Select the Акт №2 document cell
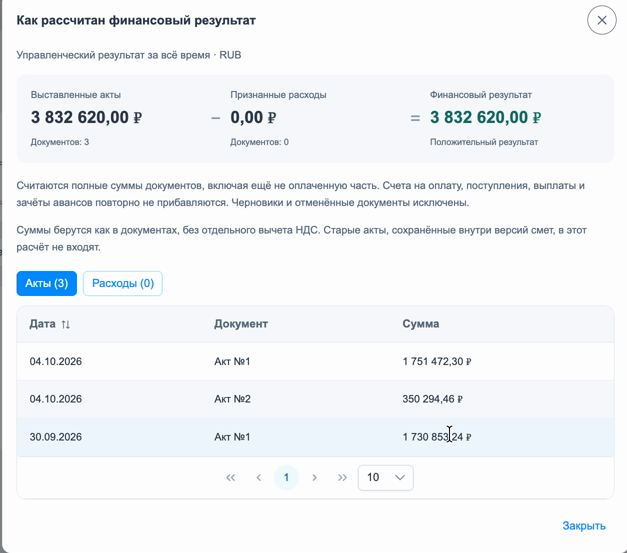This screenshot has height=553, width=627. (x=232, y=399)
